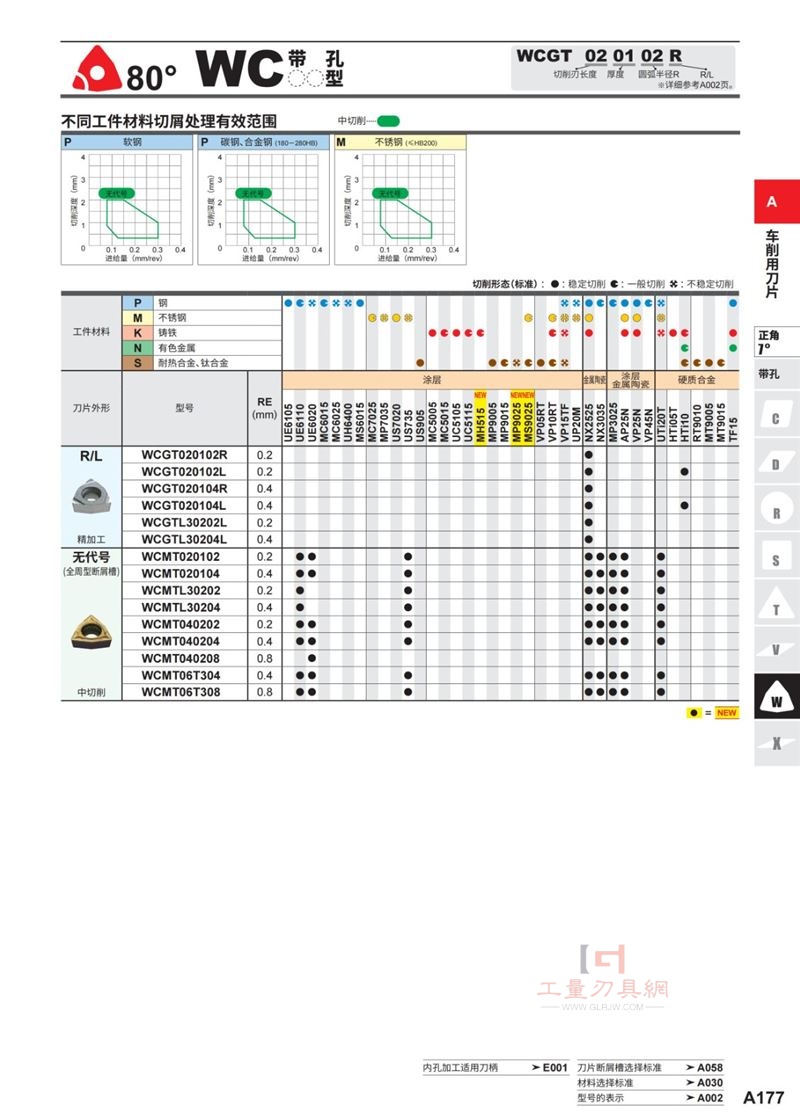Screen dimensions: 800x1120
Task: Click the page number A177
Action: pos(764,1097)
